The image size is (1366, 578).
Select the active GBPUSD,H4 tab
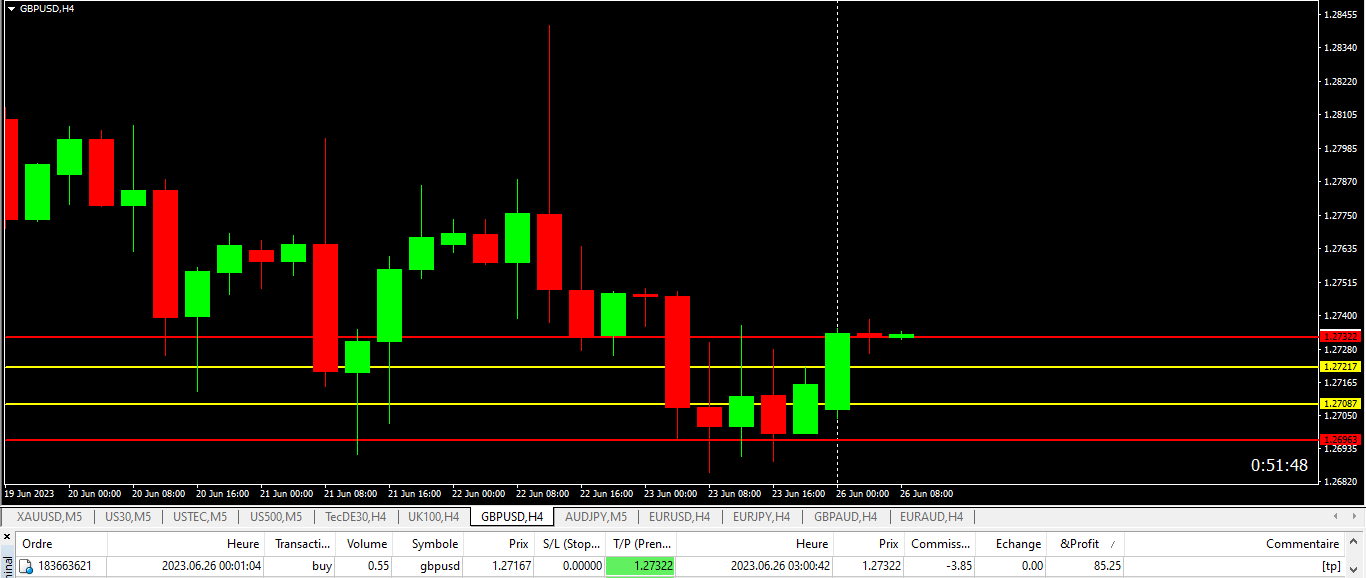pyautogui.click(x=512, y=517)
